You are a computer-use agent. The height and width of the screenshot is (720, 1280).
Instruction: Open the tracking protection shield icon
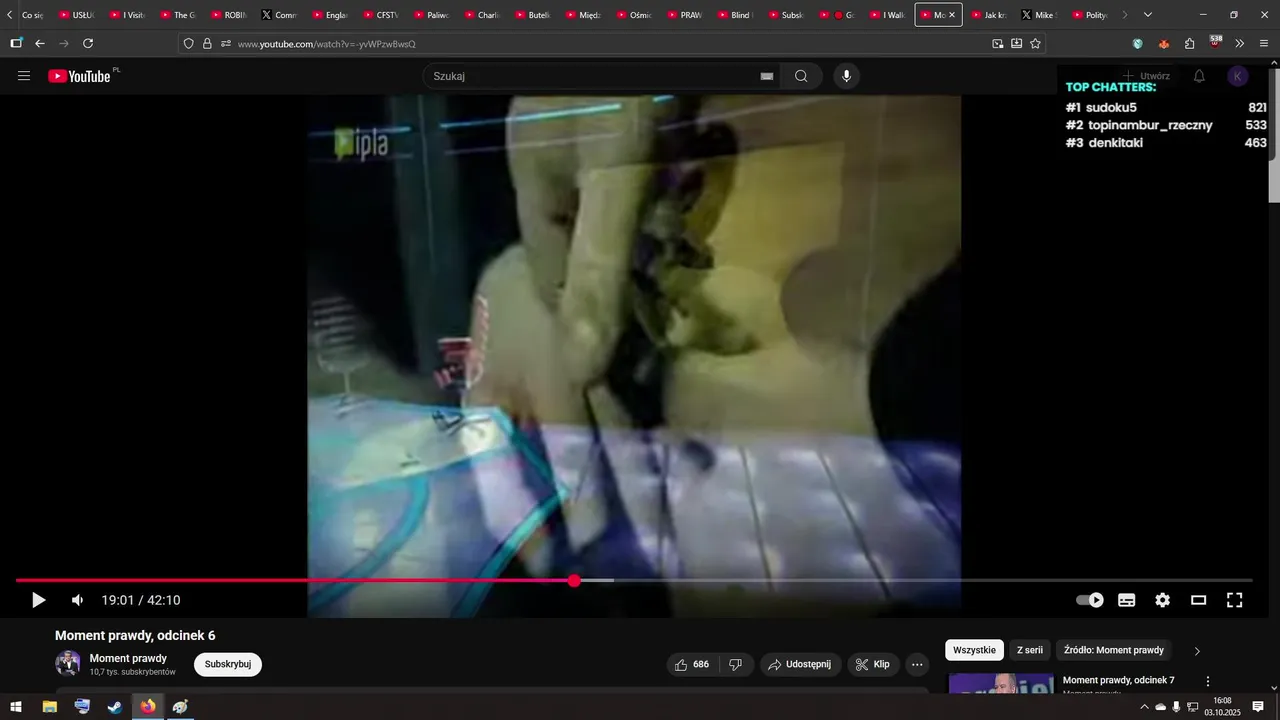point(188,44)
